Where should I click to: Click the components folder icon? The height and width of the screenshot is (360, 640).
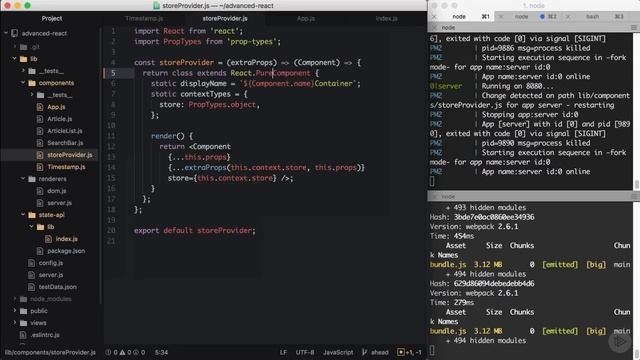(x=32, y=83)
